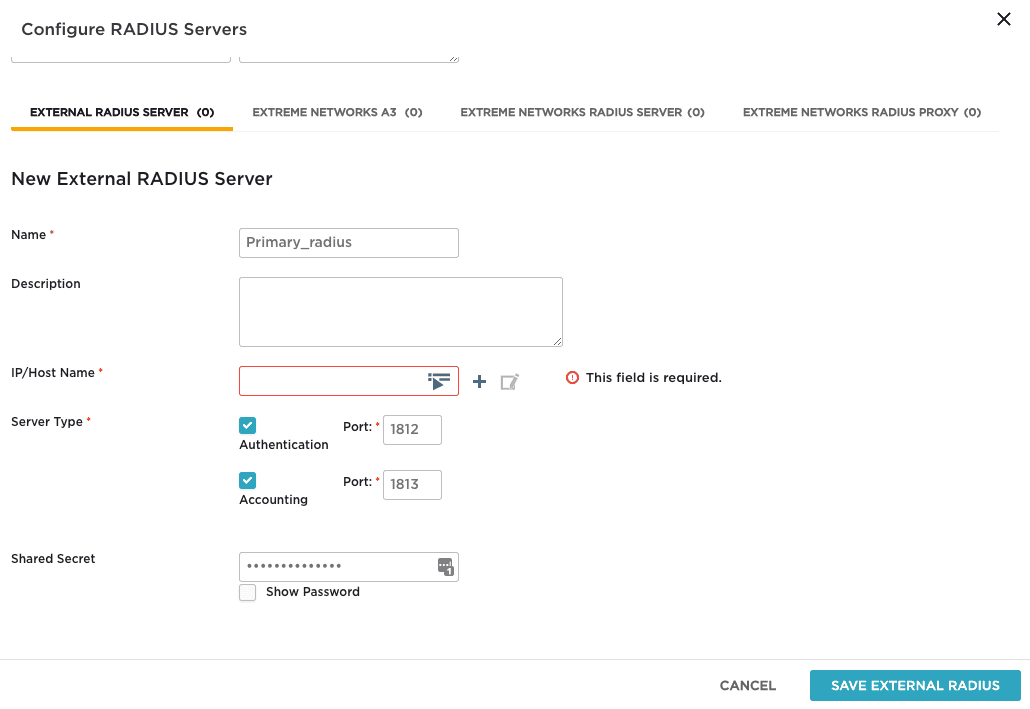
Task: Click the edit icon beside IP/Host Name
Action: (x=509, y=381)
